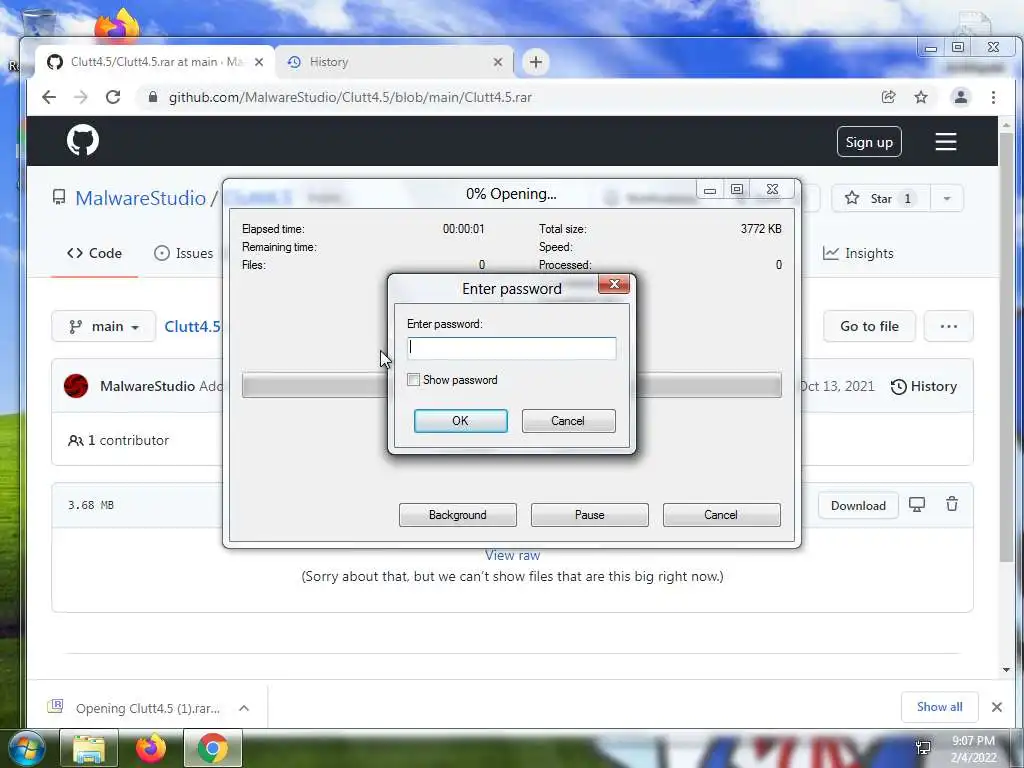This screenshot has width=1024, height=768.
Task: Open MalwareStudio avatar in commit row
Action: pos(76,386)
